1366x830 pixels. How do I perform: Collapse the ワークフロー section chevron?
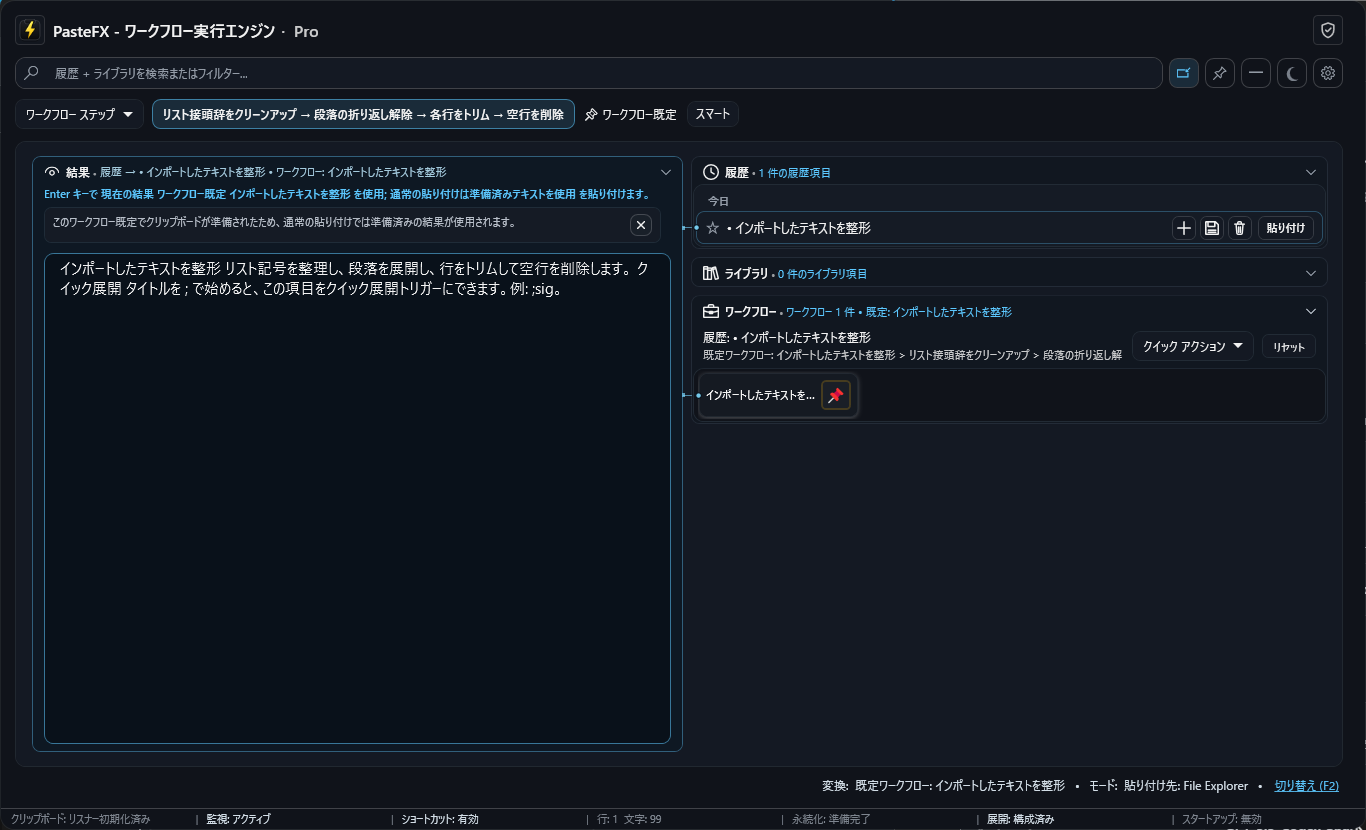click(1311, 311)
